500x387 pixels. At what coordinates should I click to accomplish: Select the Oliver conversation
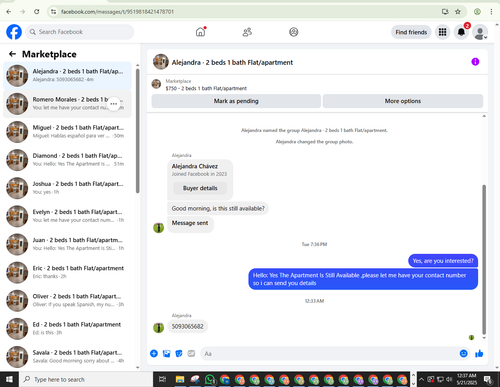point(67,300)
